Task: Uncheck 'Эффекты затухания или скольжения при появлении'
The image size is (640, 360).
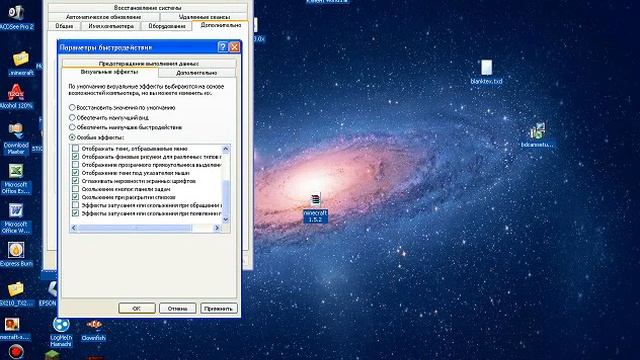Action: tap(76, 213)
